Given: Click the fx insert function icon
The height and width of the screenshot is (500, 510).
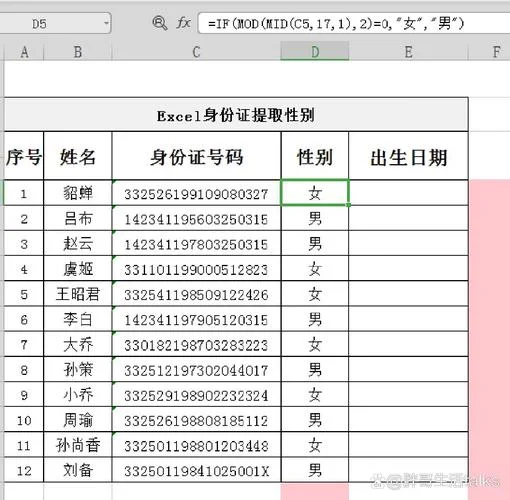Looking at the screenshot, I should coord(183,23).
